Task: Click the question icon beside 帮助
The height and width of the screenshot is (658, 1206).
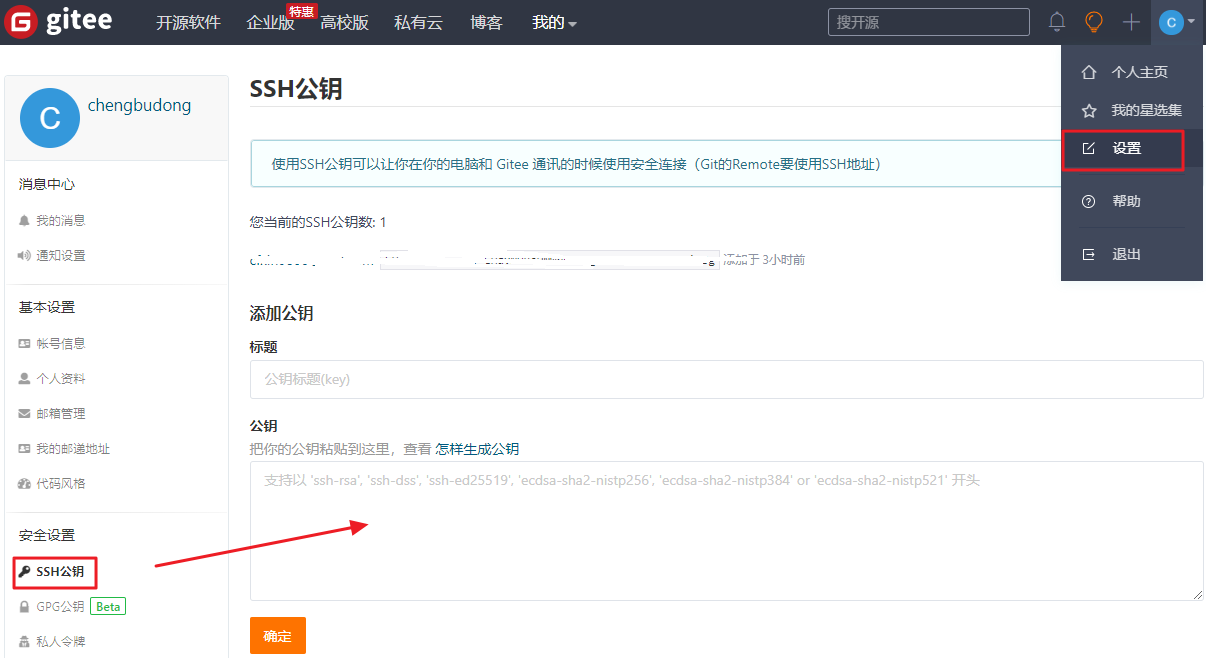Action: tap(1089, 201)
